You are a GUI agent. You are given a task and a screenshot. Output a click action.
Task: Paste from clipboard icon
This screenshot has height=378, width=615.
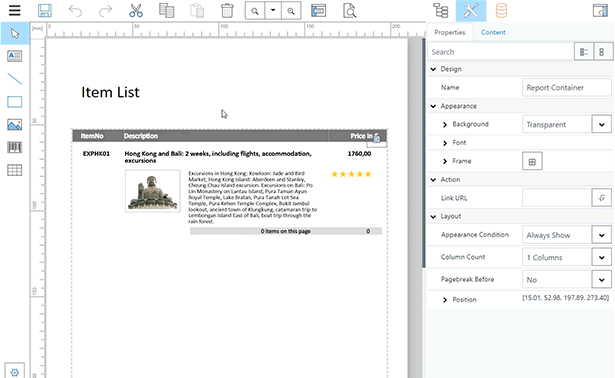tap(197, 11)
